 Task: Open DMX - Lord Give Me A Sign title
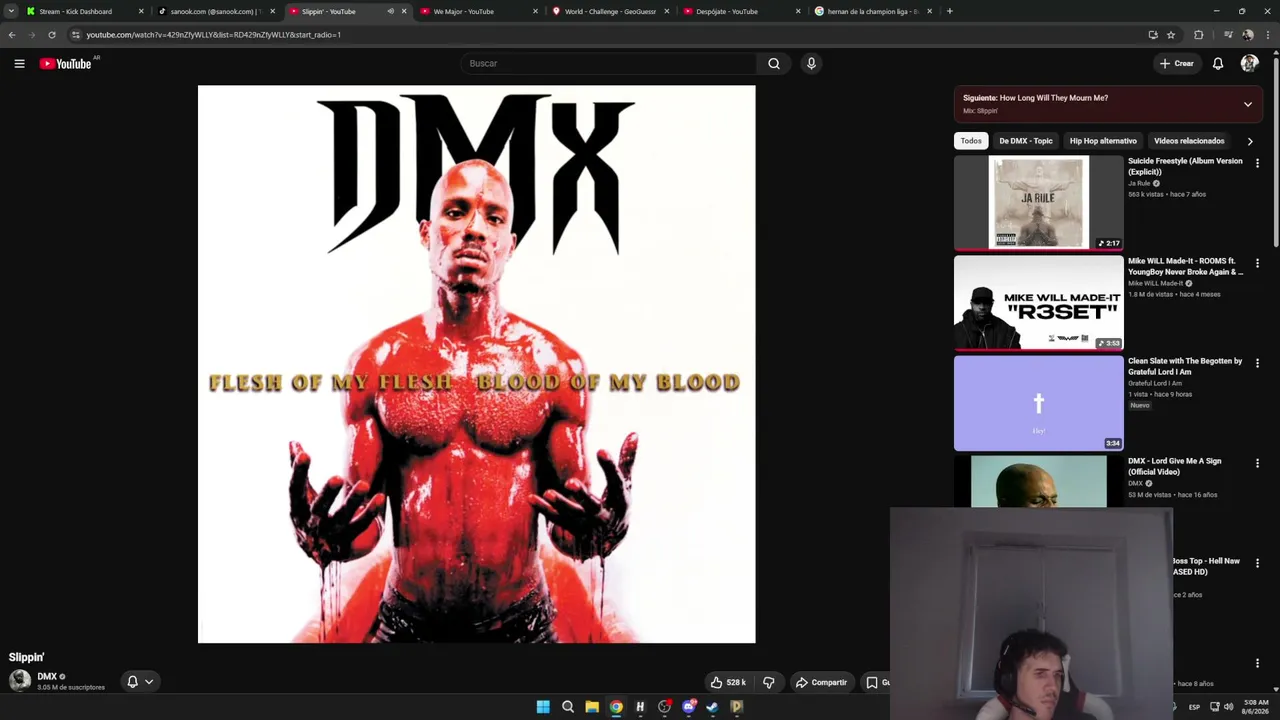coord(1174,466)
